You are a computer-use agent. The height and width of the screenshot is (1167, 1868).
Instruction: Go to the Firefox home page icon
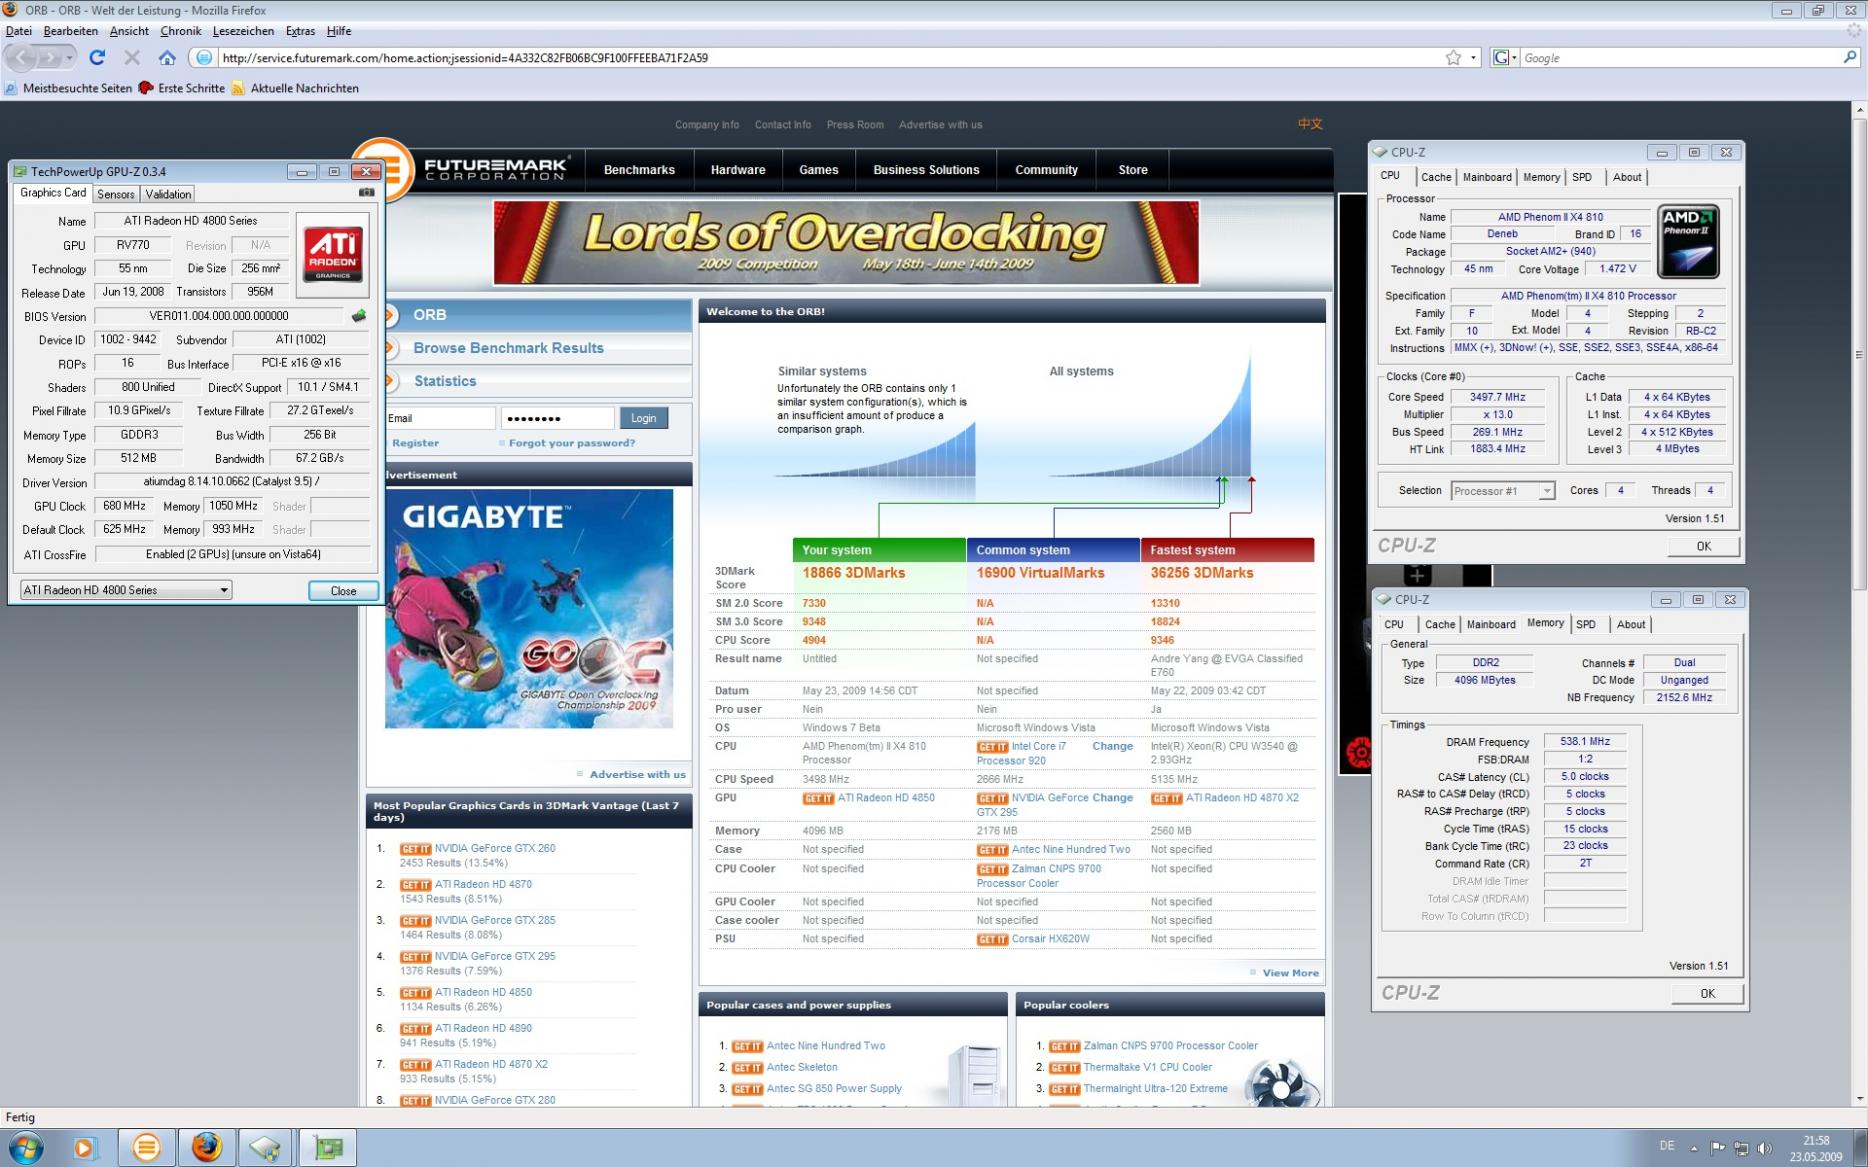point(167,58)
